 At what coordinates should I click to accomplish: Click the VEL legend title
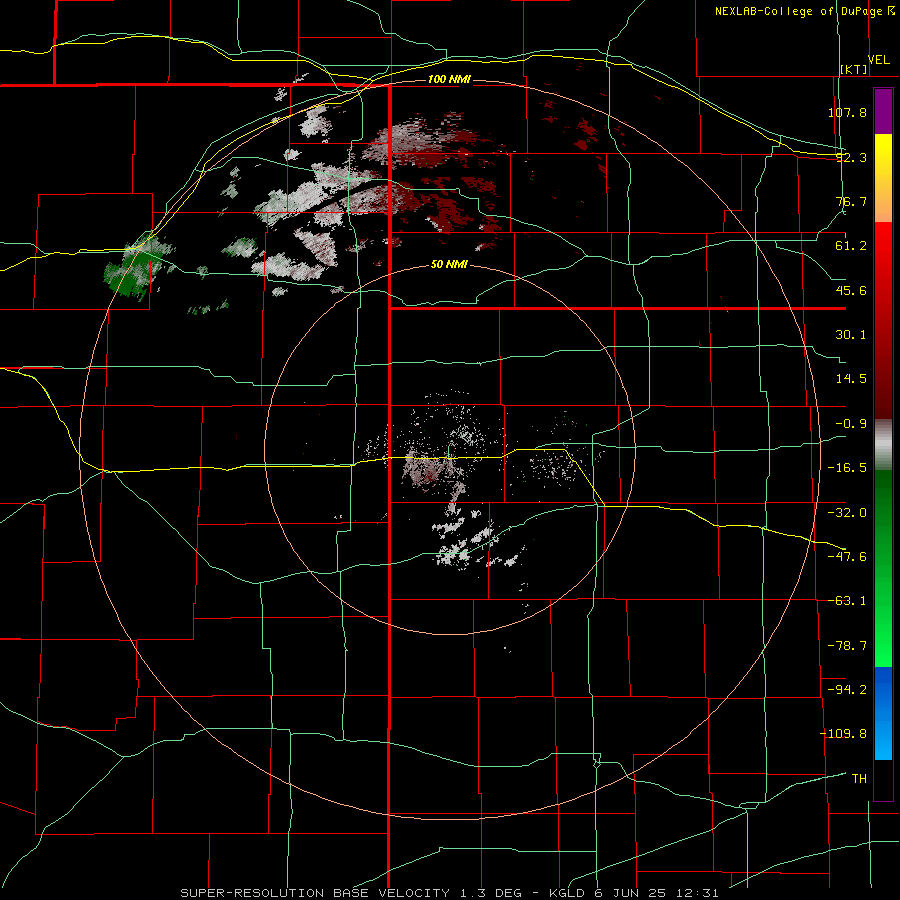pos(879,60)
